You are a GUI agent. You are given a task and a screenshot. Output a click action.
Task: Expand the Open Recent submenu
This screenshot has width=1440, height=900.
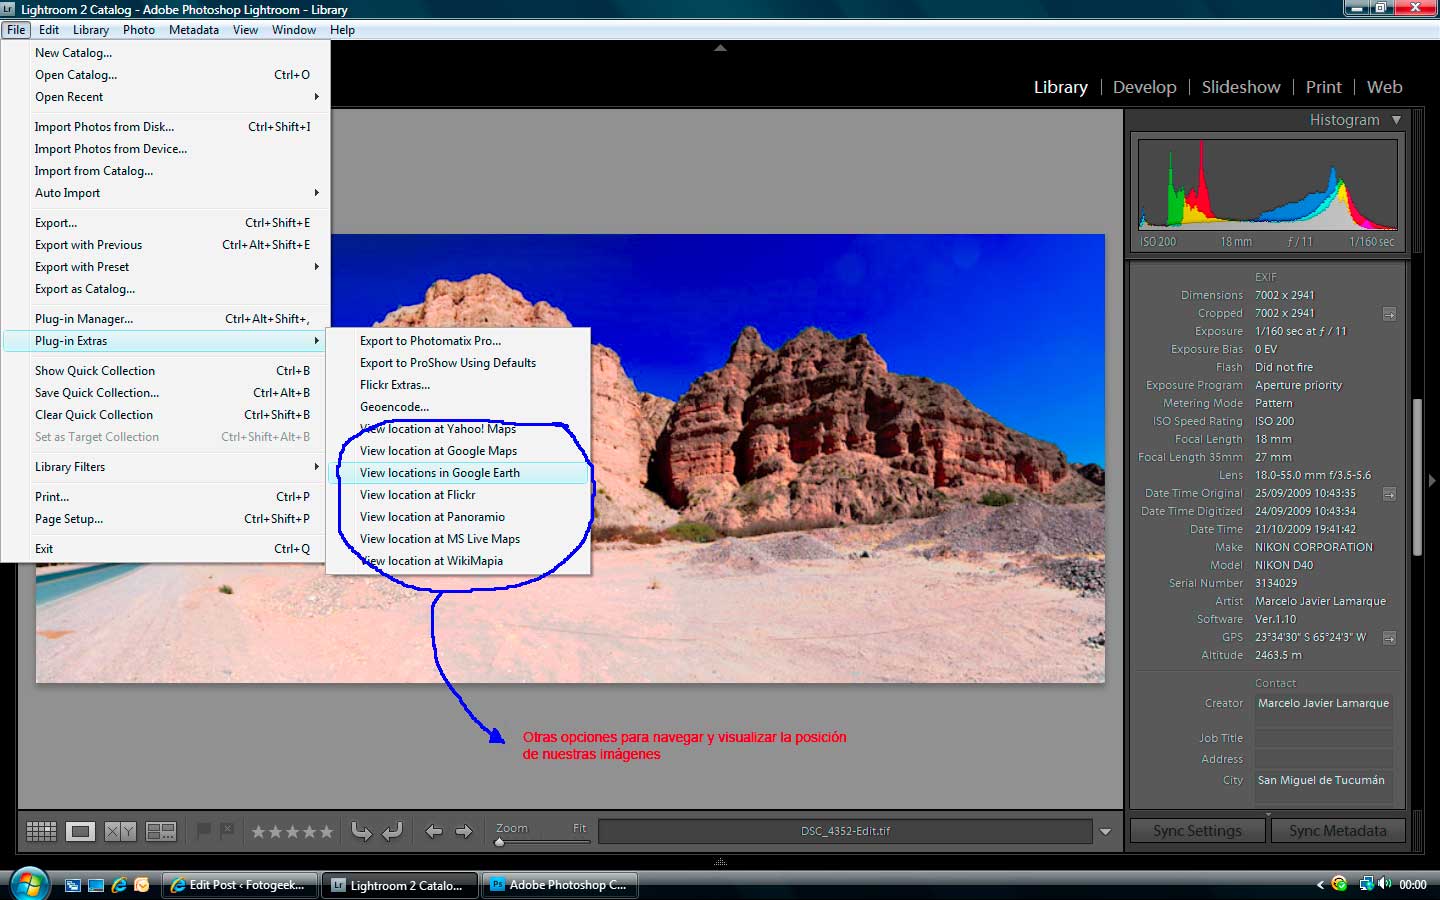click(166, 97)
